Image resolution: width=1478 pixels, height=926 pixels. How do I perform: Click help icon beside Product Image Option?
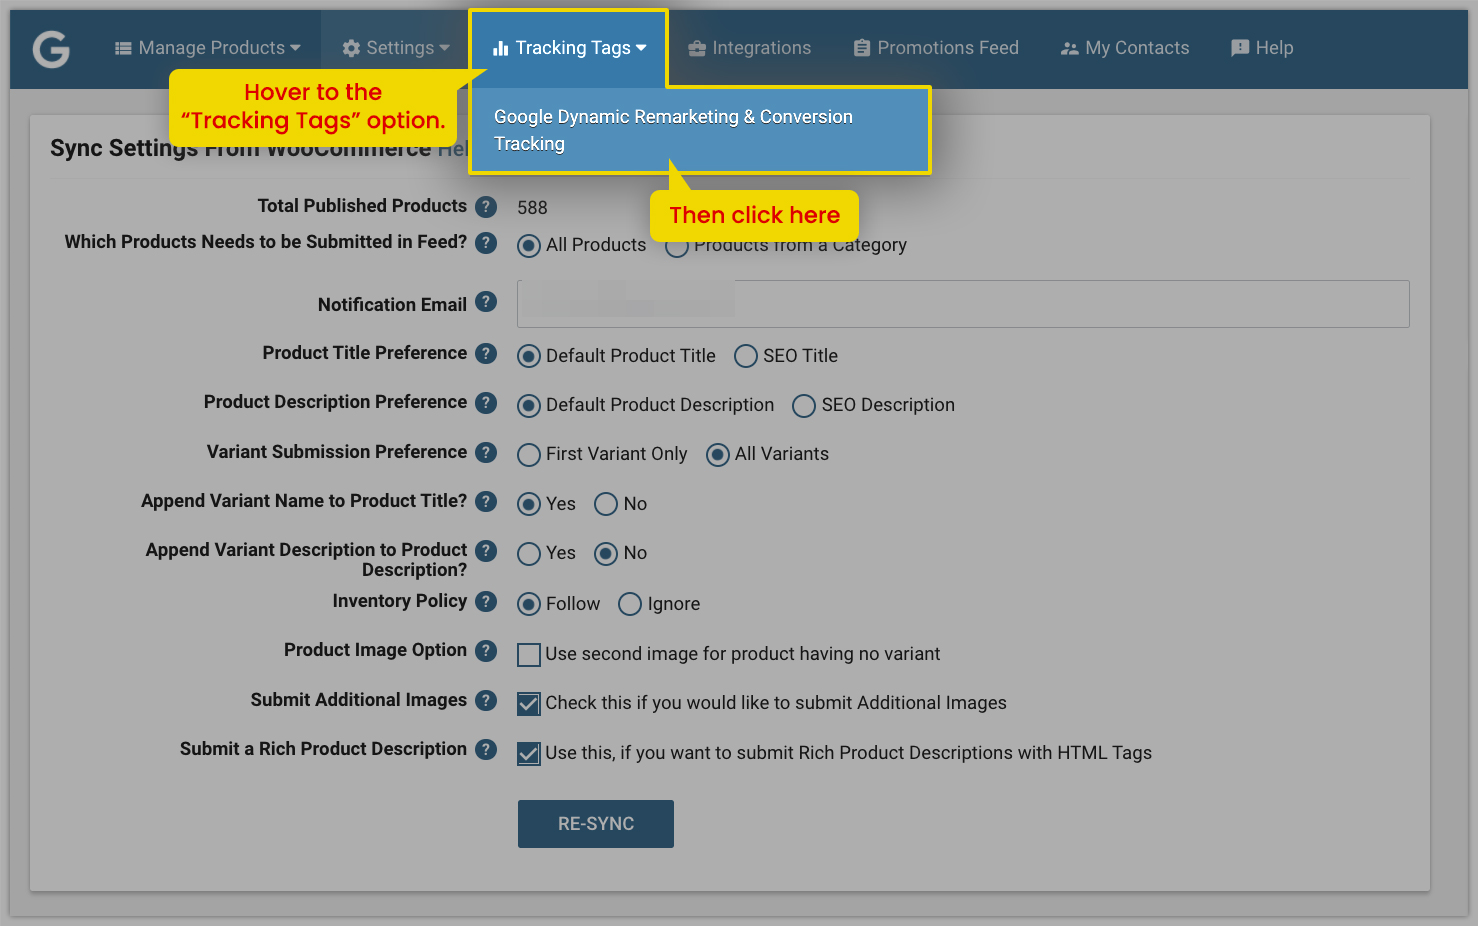(486, 651)
